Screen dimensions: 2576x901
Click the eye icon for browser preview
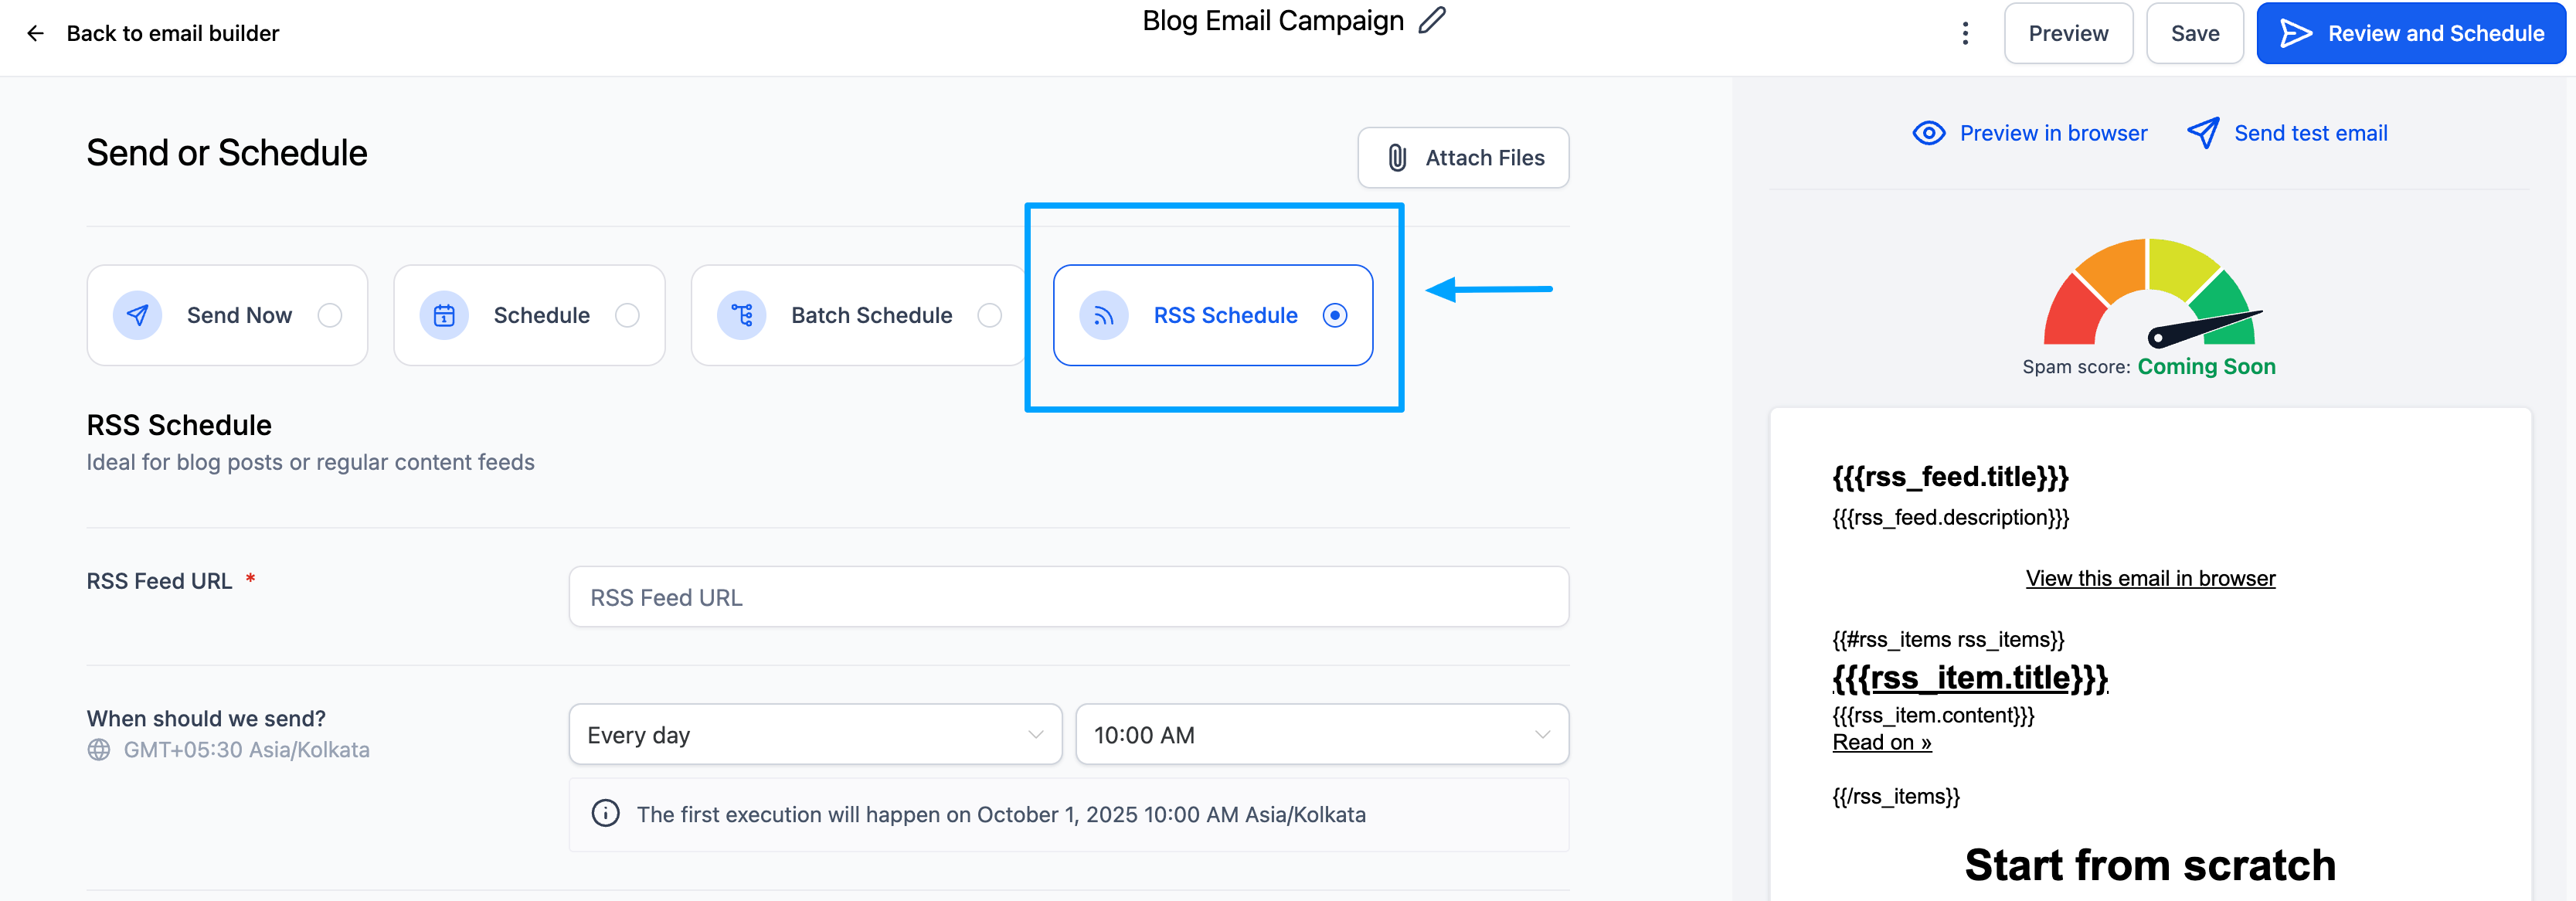[1929, 133]
